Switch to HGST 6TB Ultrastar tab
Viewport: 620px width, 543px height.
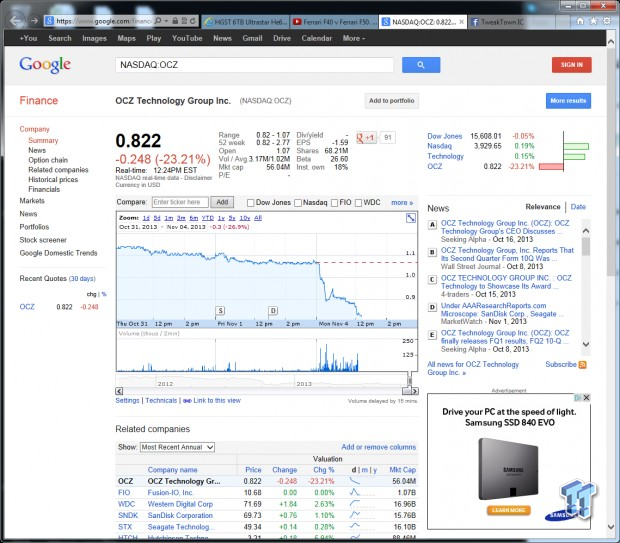click(246, 22)
